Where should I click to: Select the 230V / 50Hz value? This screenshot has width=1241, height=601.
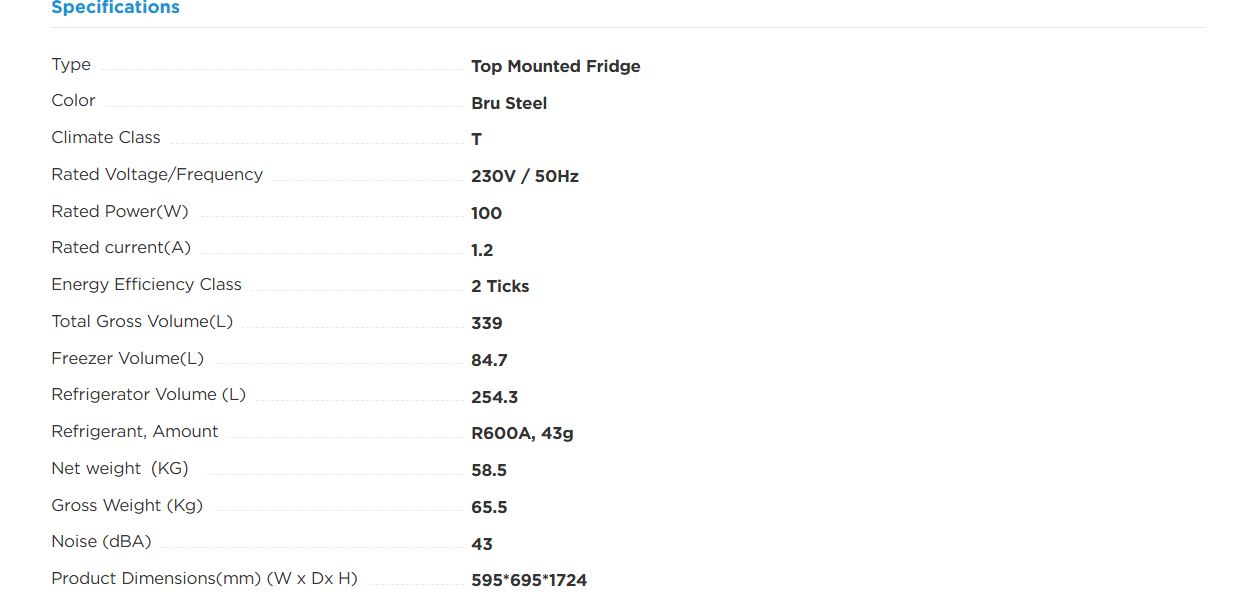(x=525, y=176)
